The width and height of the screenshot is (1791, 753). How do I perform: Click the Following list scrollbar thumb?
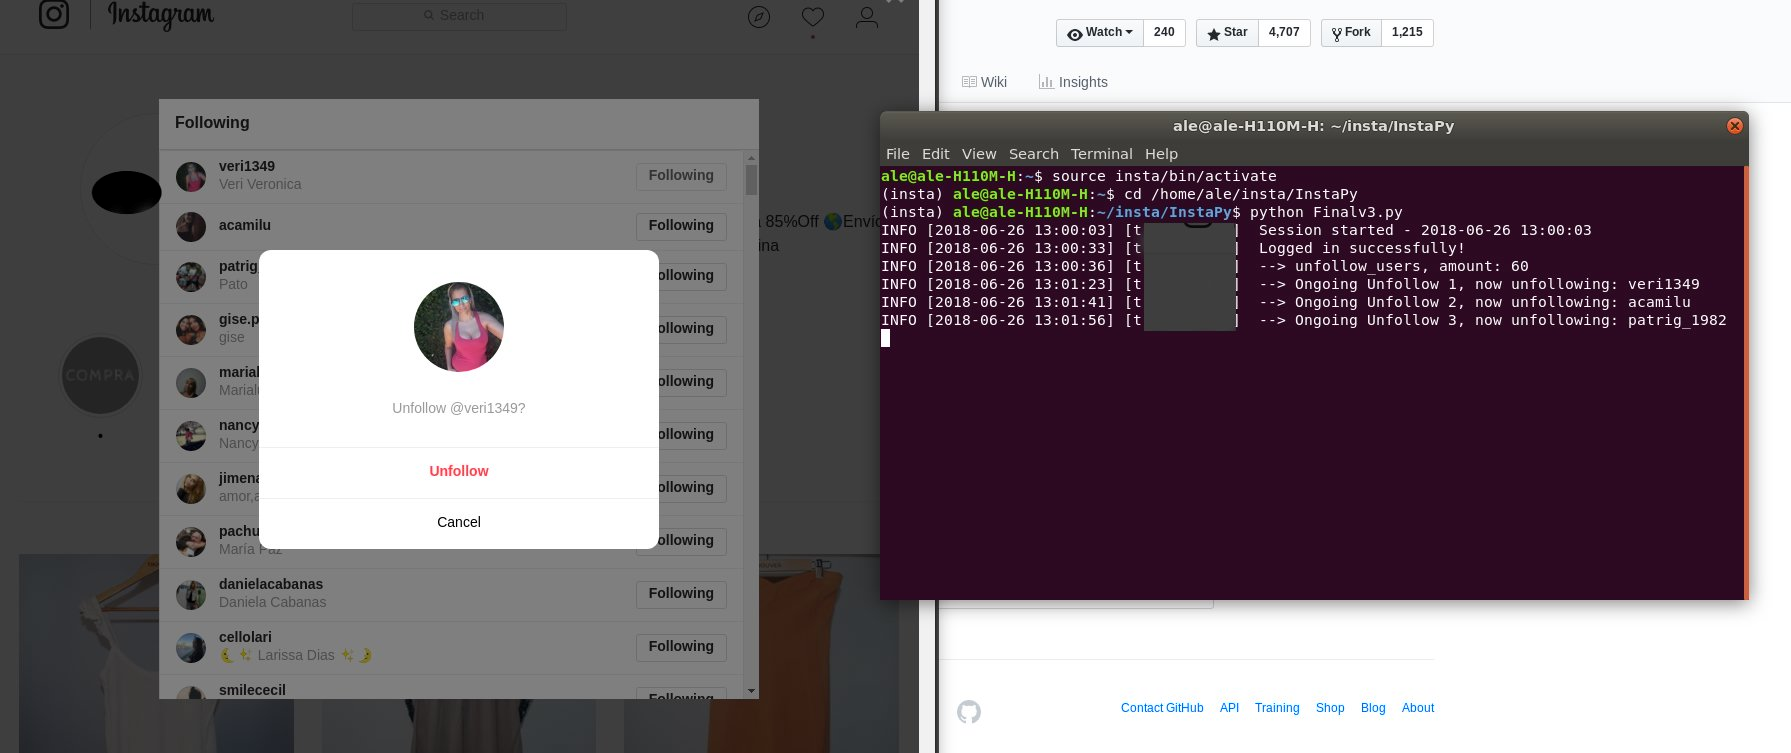(x=751, y=180)
